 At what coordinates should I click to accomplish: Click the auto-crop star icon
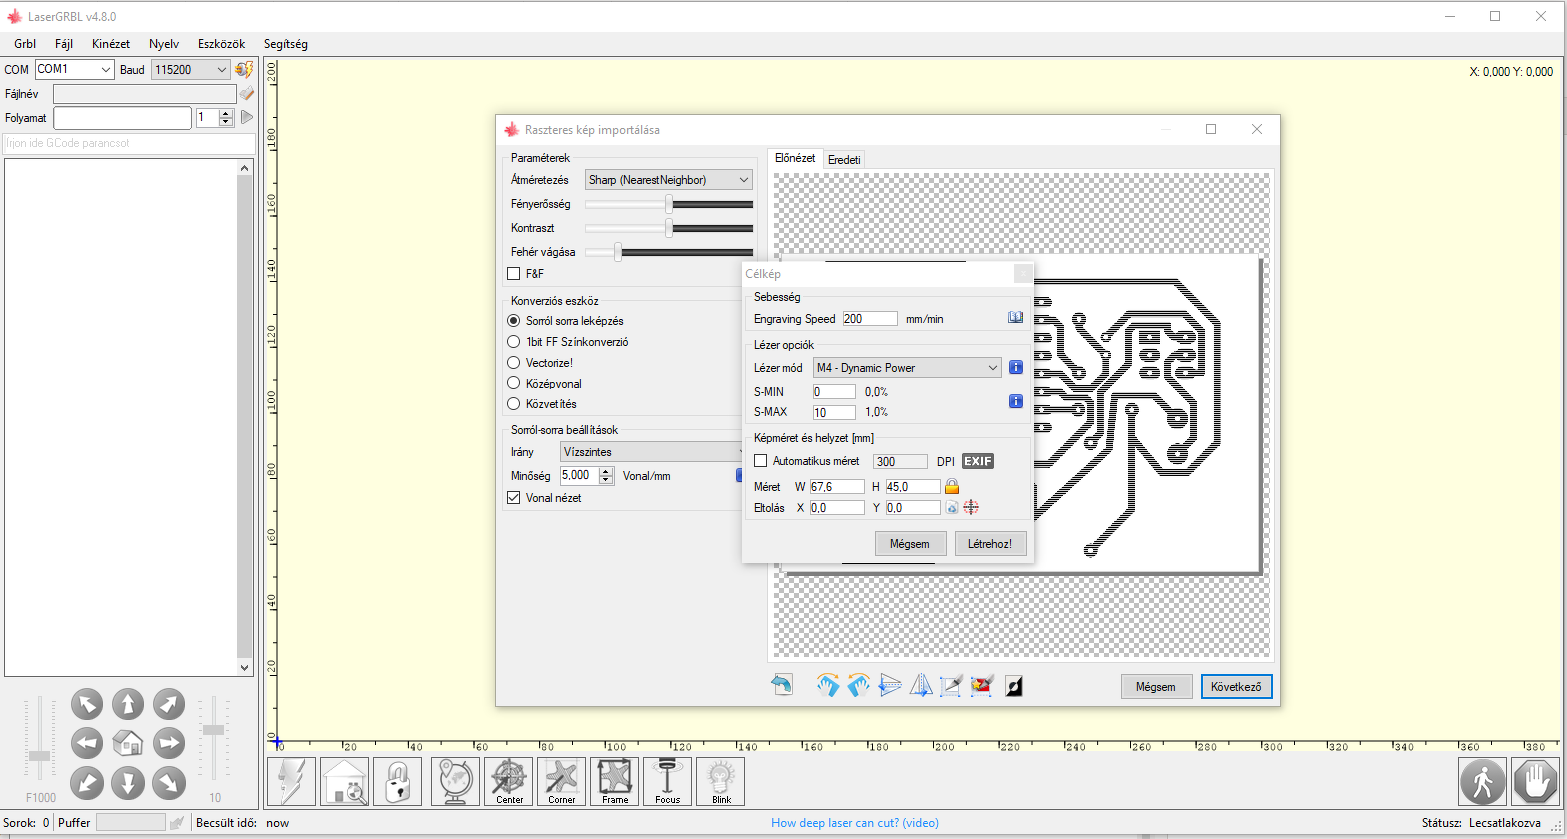coord(982,686)
